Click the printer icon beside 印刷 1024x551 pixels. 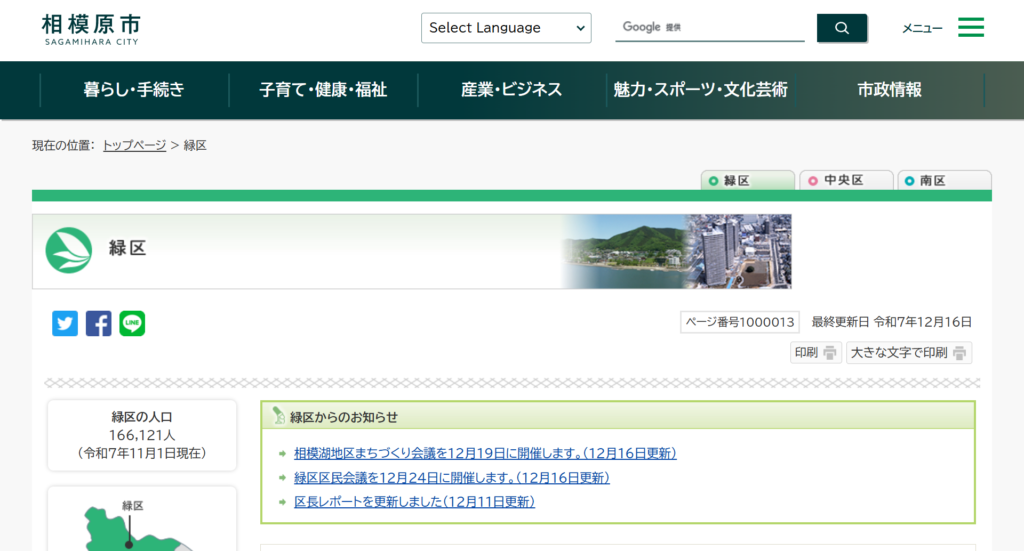click(x=830, y=353)
